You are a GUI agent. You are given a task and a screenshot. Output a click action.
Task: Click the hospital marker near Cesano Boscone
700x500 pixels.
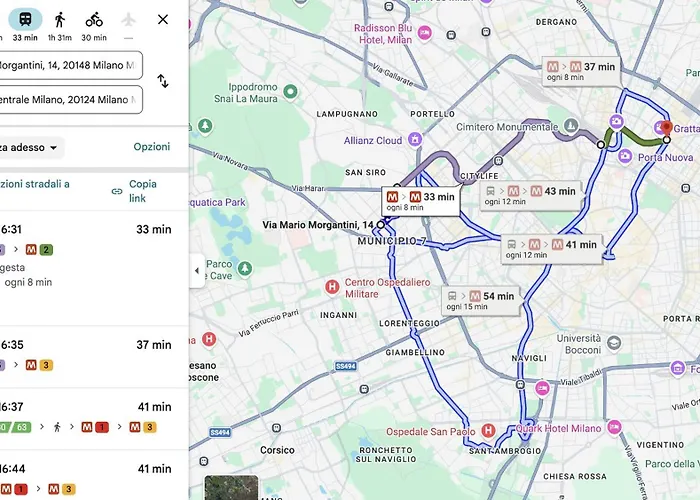[208, 340]
